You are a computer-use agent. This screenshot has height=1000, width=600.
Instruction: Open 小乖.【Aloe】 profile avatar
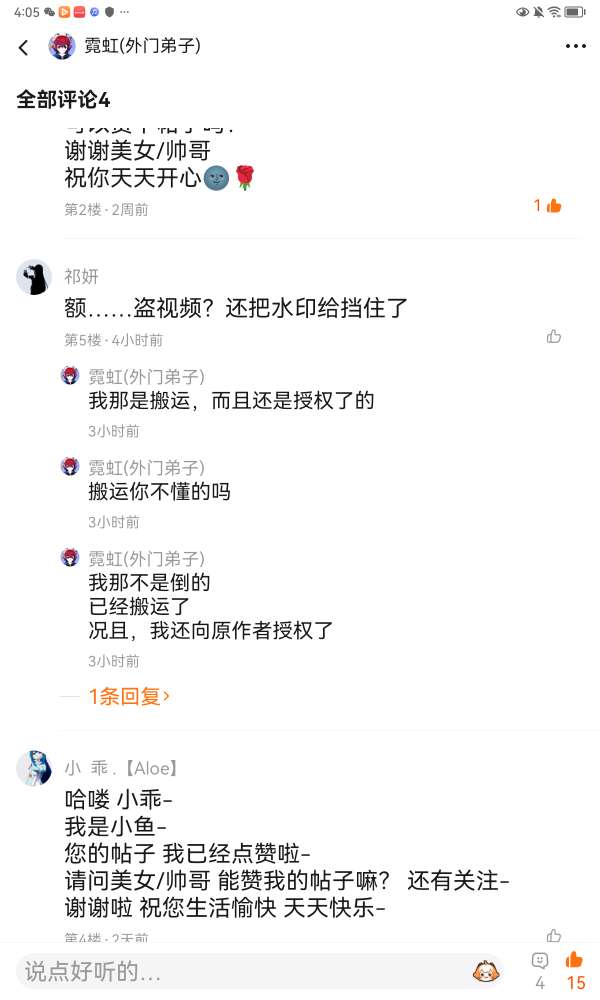[x=34, y=768]
